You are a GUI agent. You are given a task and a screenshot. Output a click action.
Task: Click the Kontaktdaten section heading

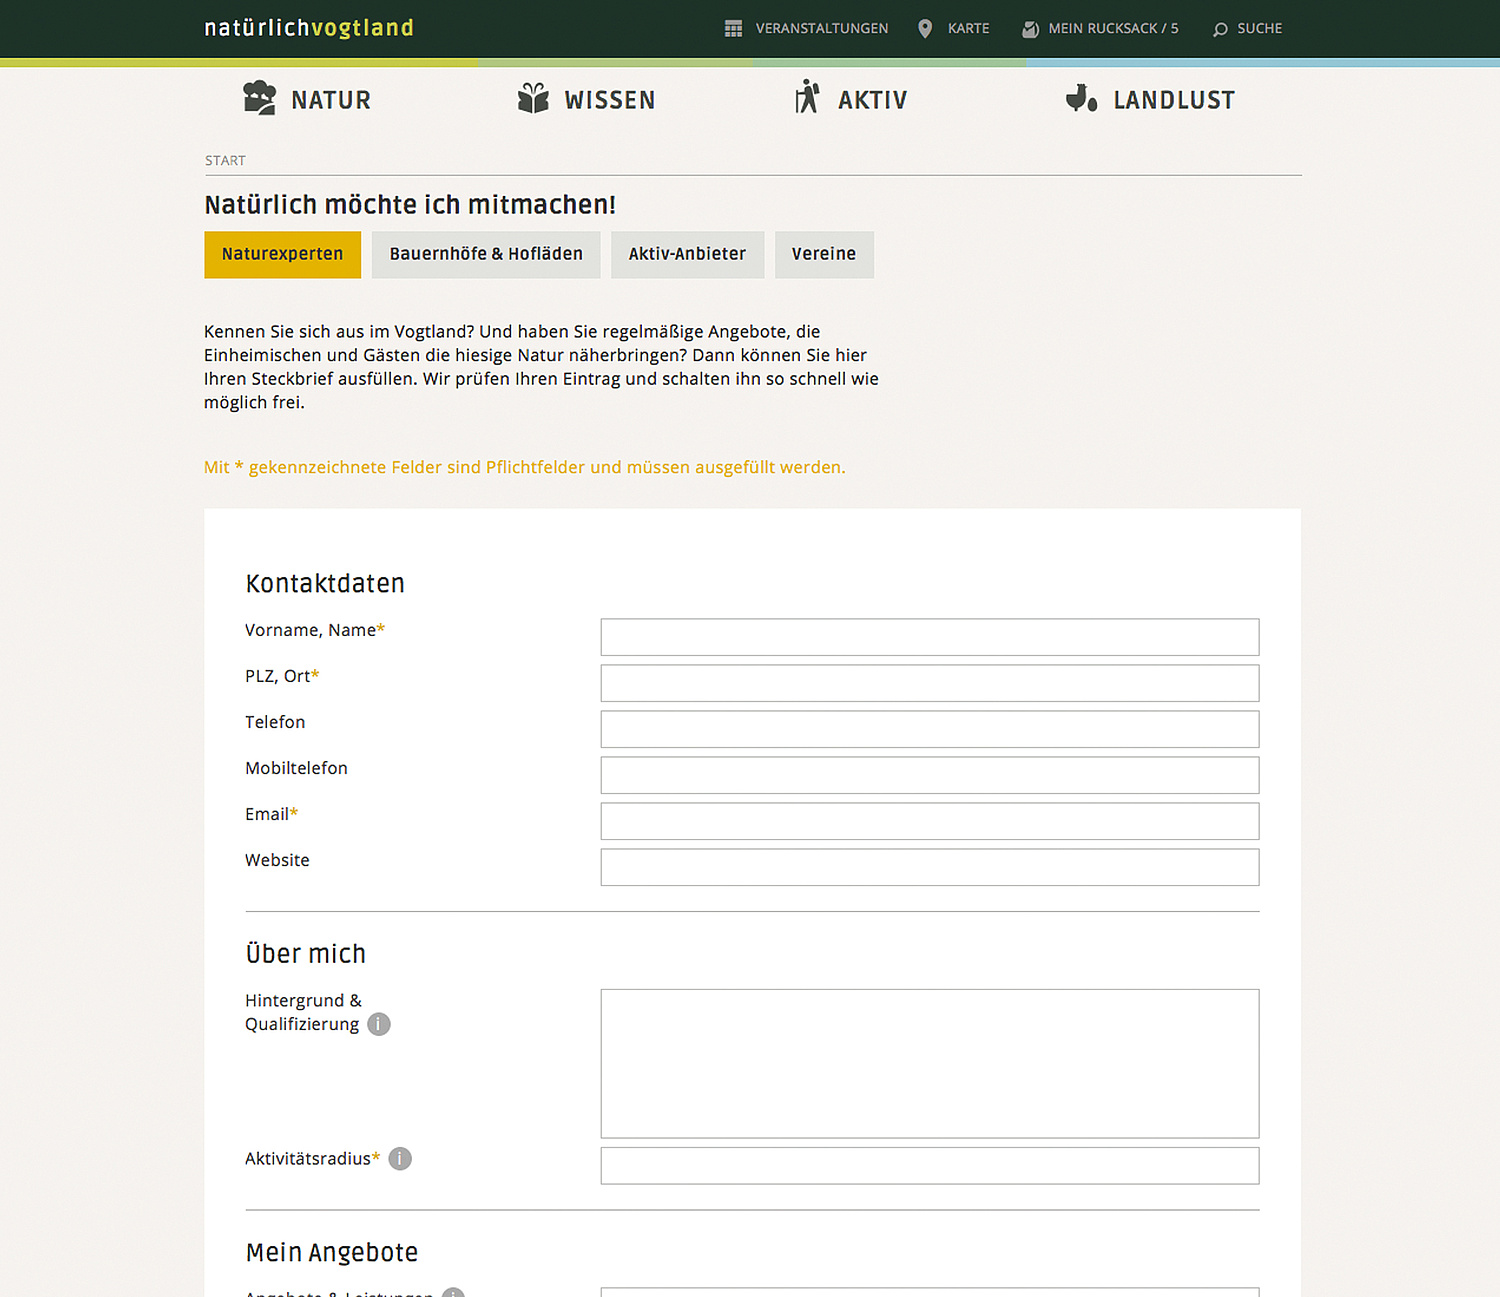tap(325, 584)
